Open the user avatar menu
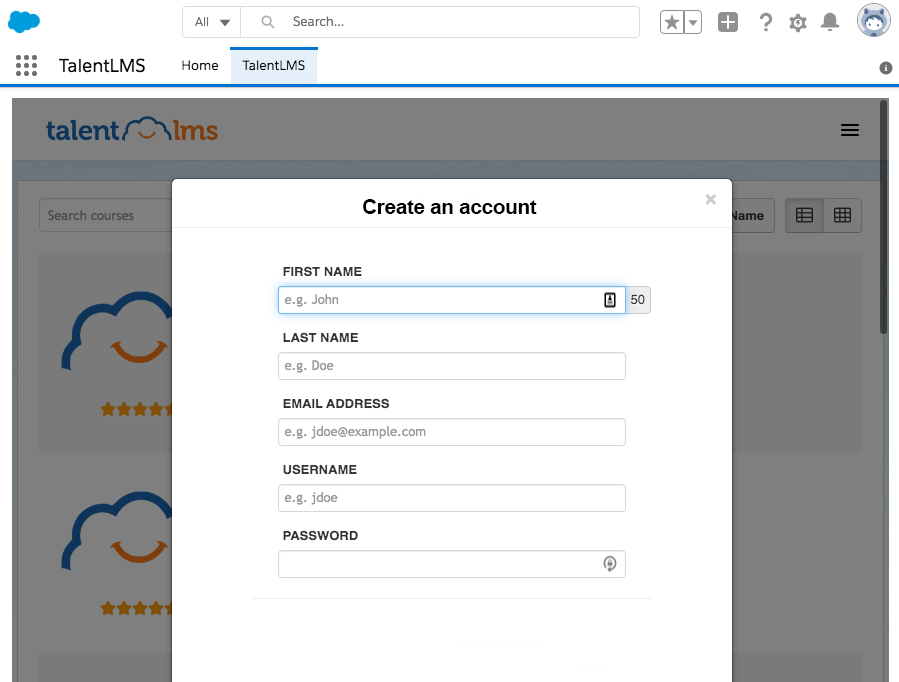Screen dimensions: 899x682 (x=873, y=20)
